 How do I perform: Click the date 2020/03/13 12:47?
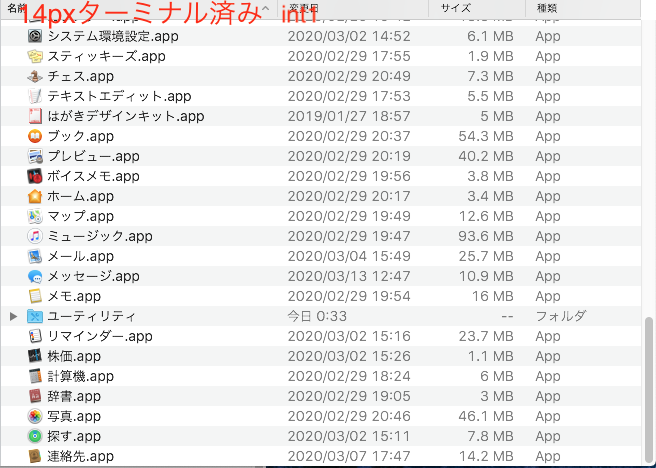pos(349,276)
